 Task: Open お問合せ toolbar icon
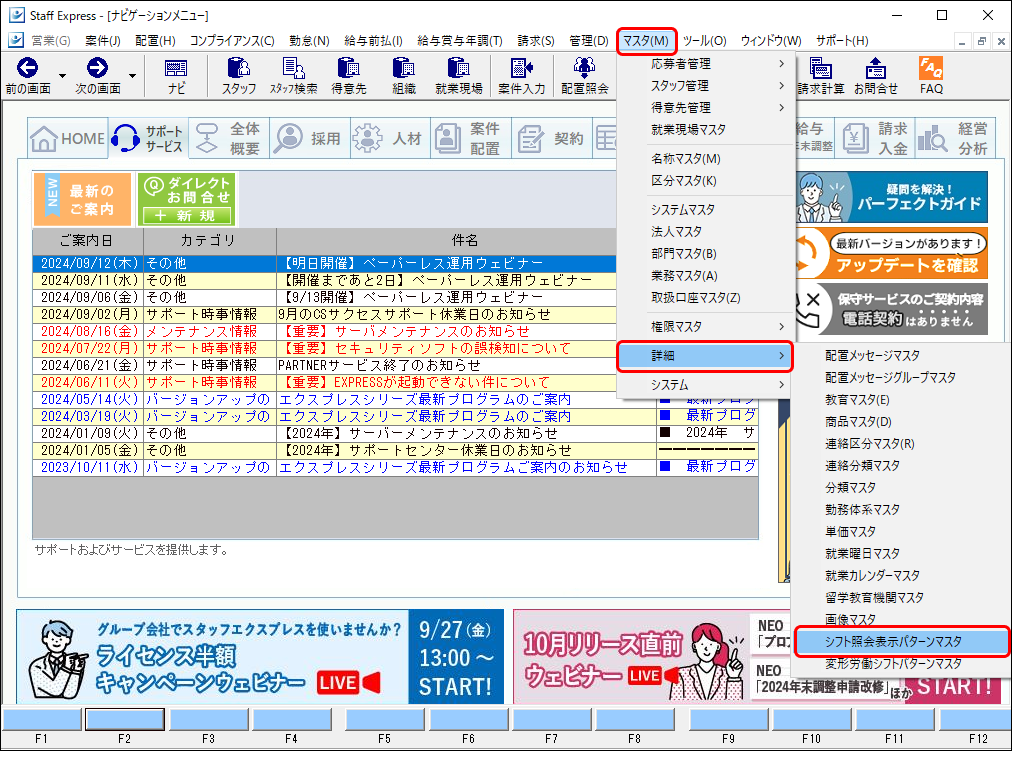point(876,76)
